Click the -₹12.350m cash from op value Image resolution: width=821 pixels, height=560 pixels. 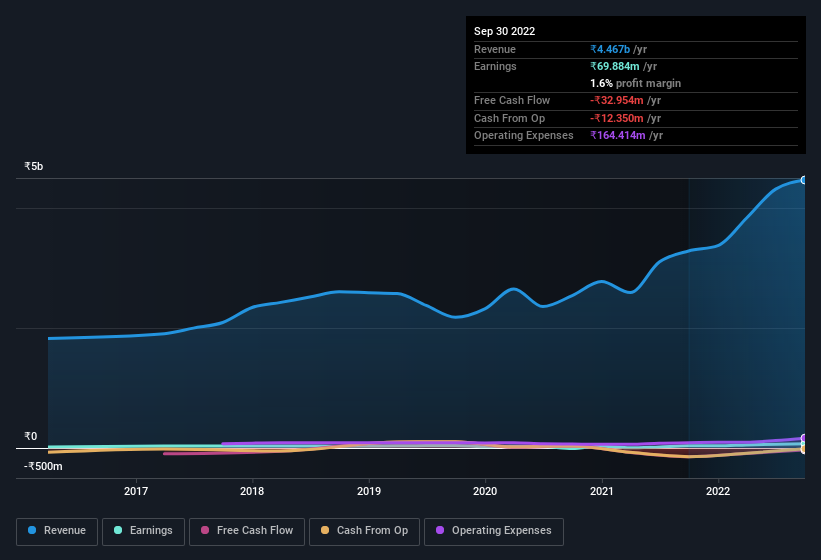[617, 118]
